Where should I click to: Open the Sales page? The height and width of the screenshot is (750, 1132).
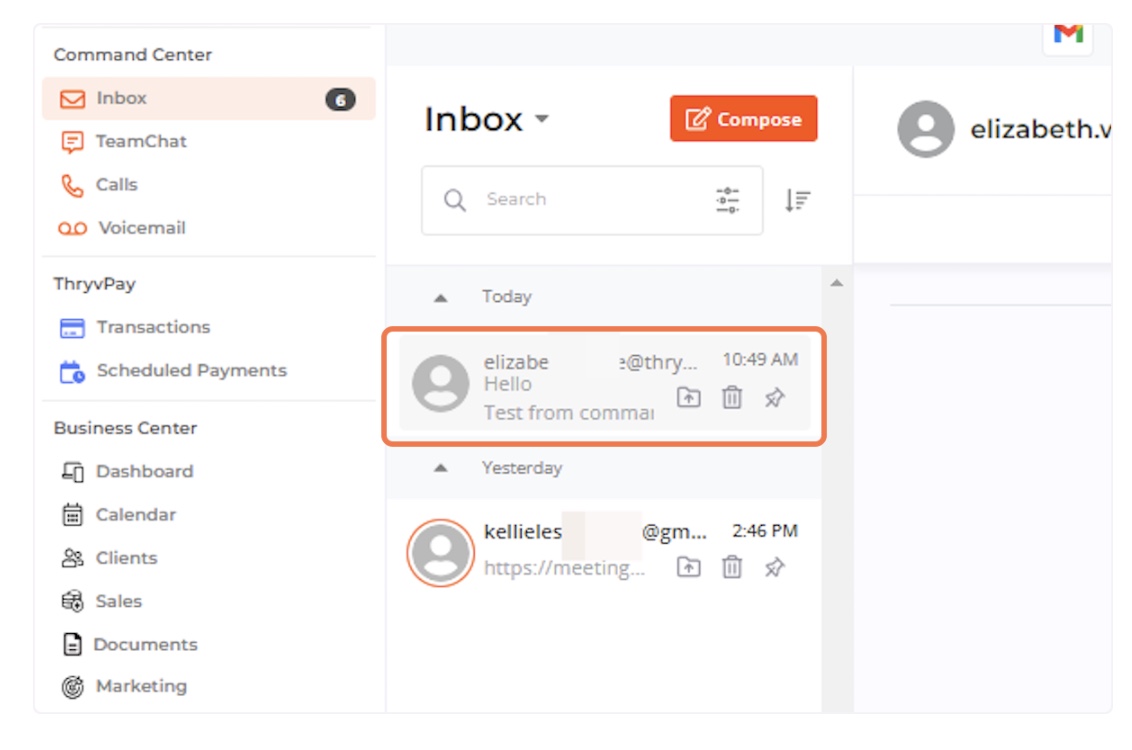[x=118, y=601]
